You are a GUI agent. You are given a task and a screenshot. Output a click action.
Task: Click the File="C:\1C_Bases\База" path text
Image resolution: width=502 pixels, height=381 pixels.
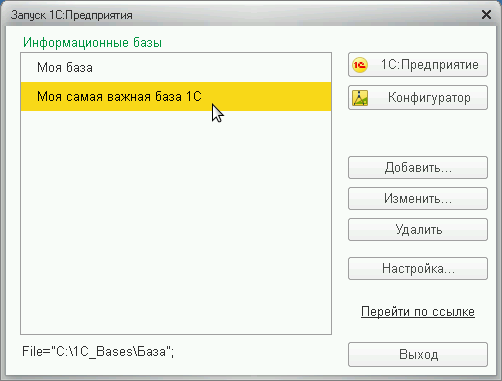point(98,352)
